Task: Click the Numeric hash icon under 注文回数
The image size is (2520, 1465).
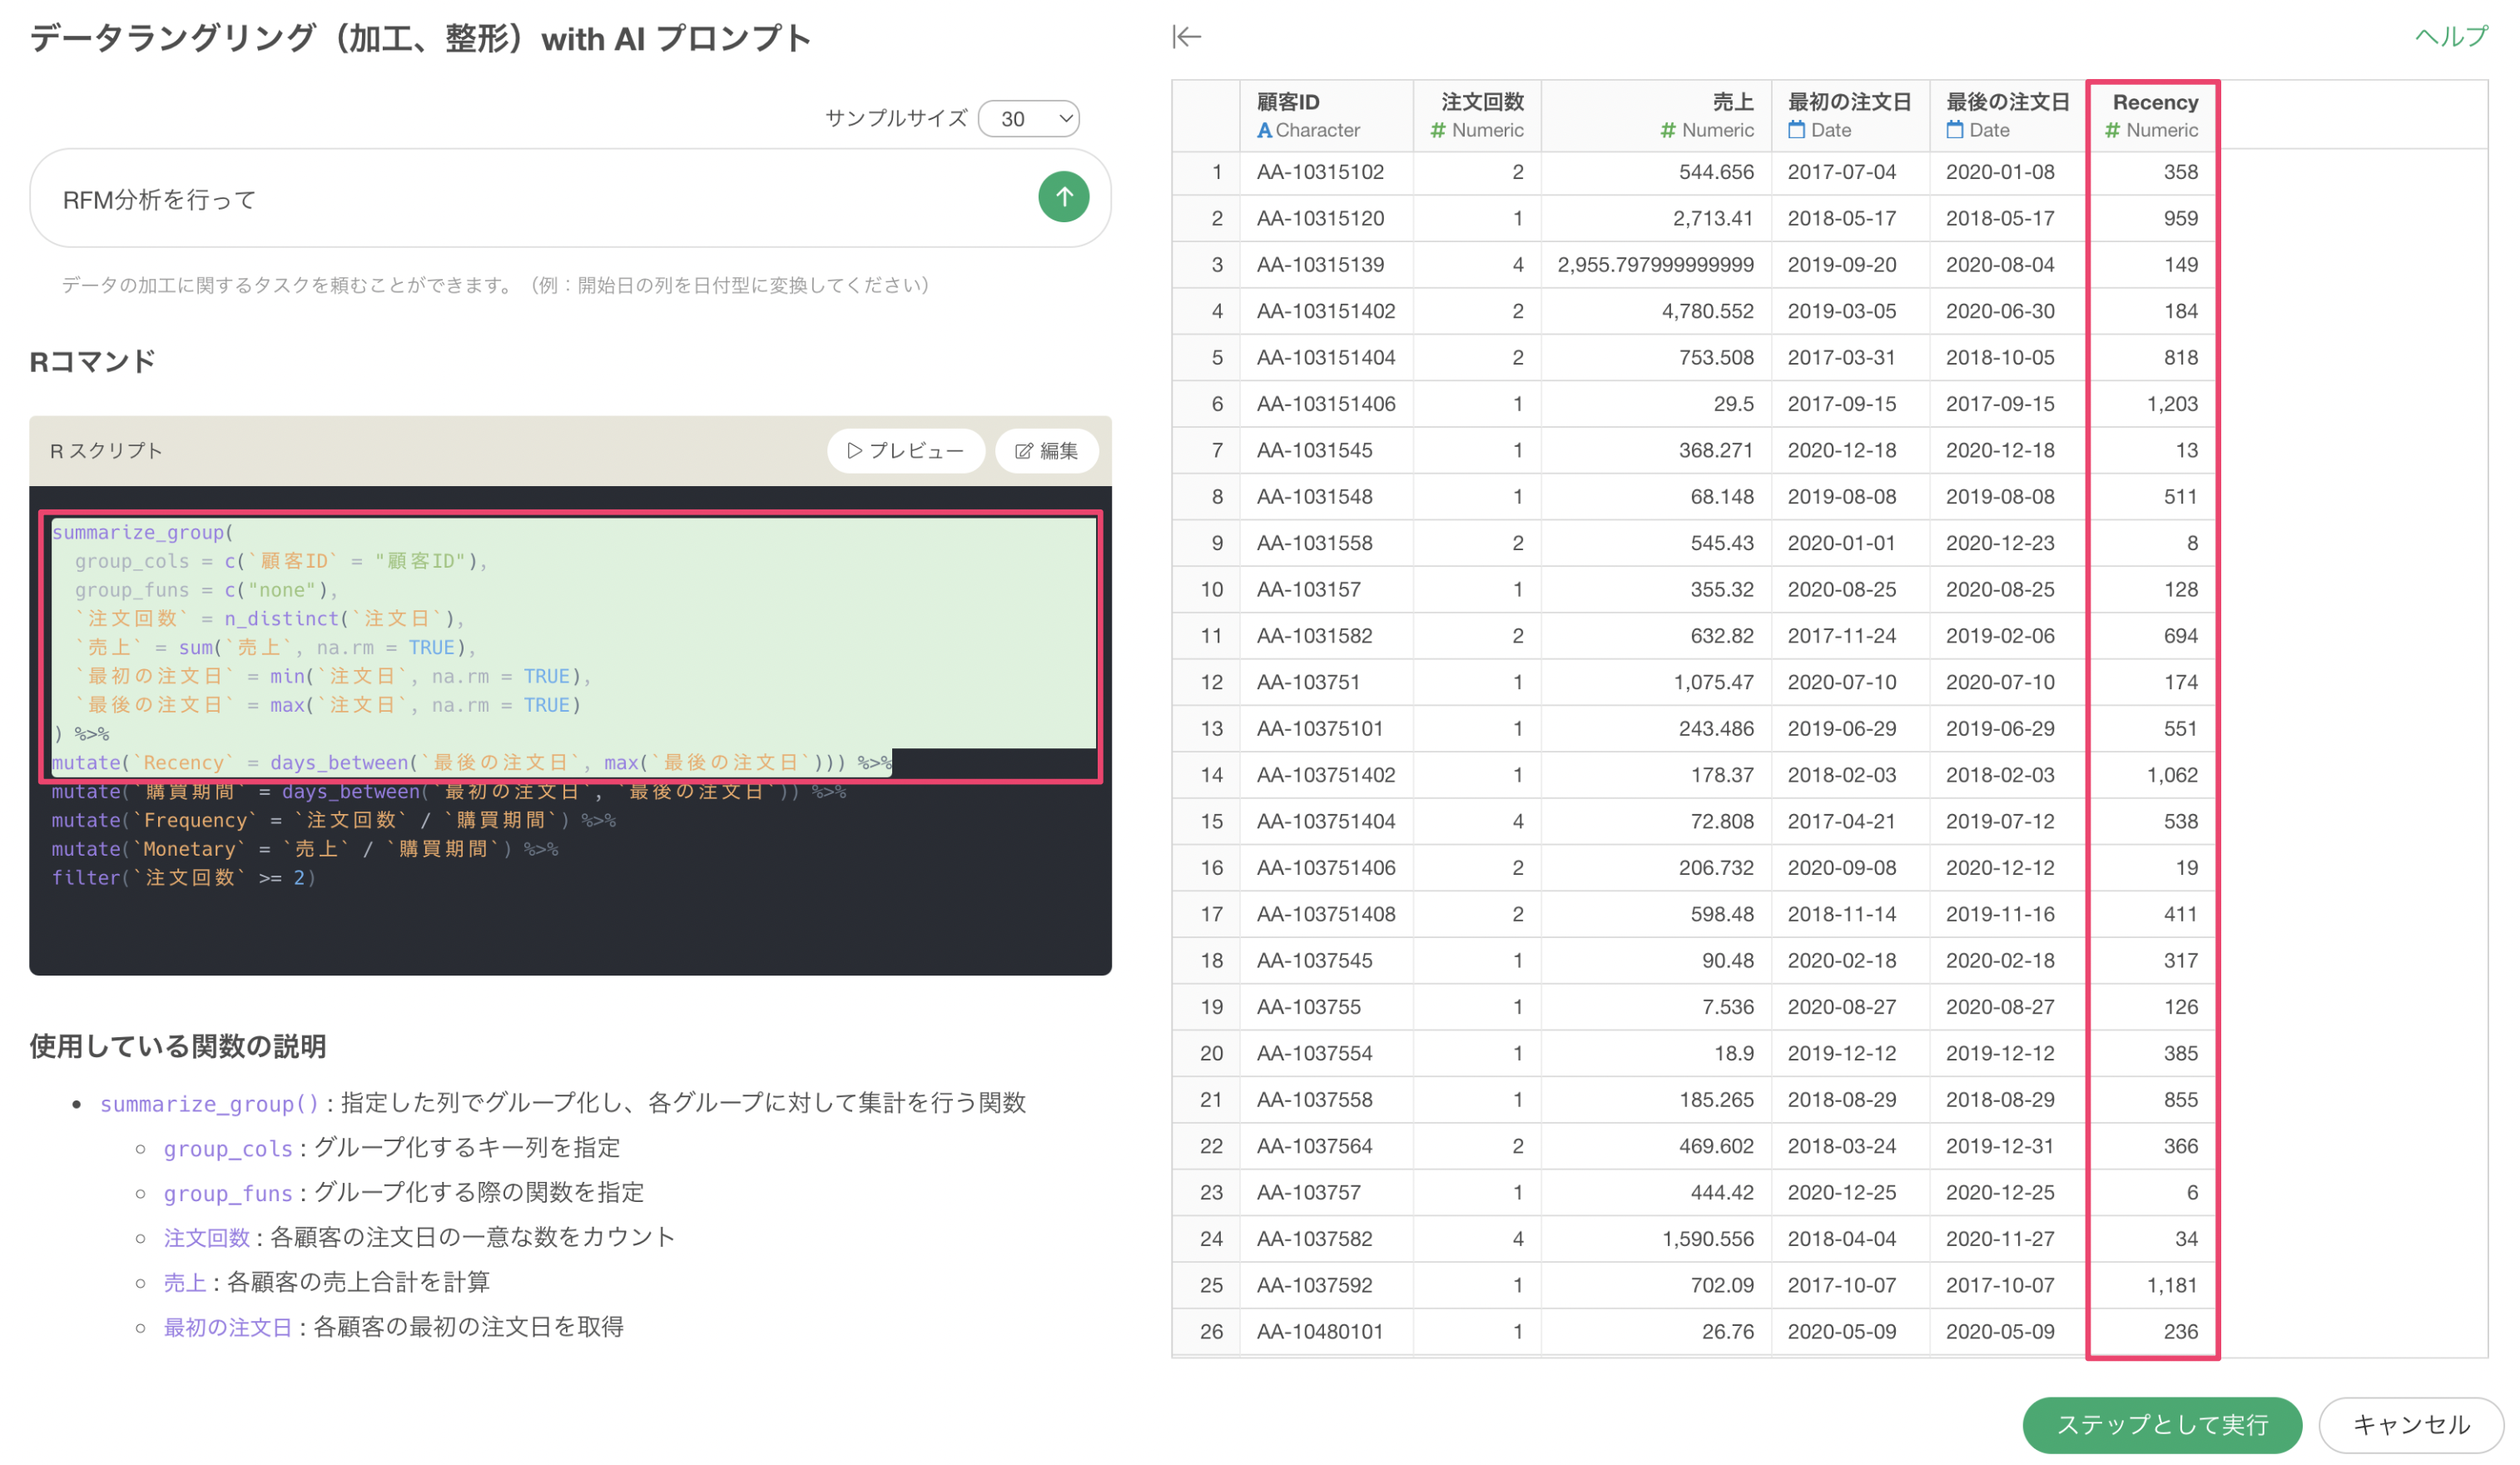Action: (1438, 130)
